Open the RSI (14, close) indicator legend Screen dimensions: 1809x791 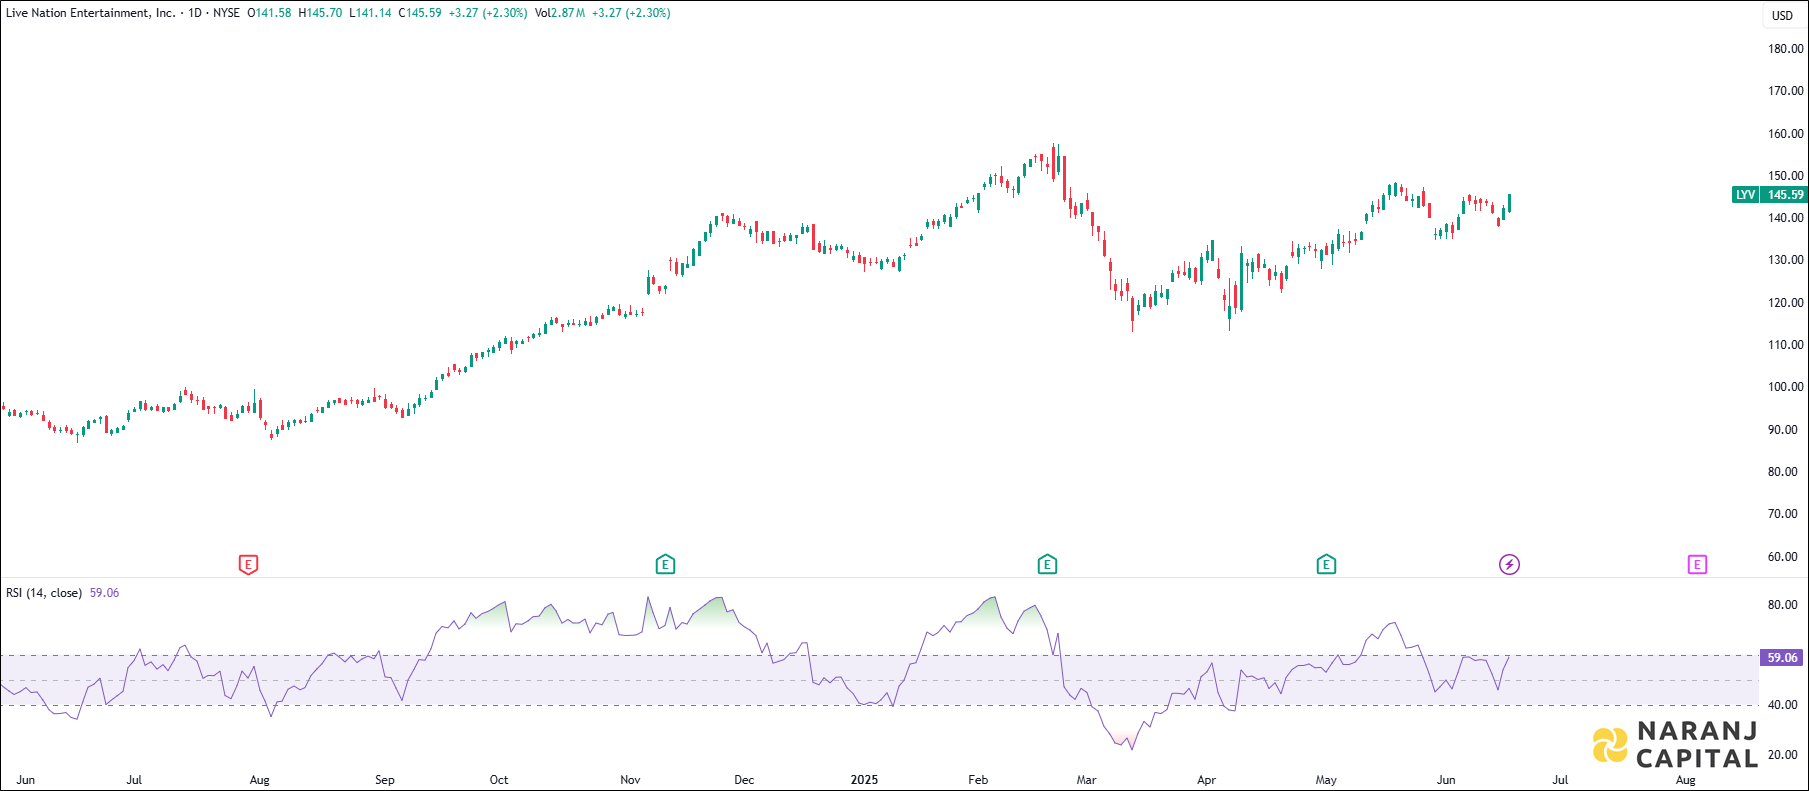pos(44,593)
